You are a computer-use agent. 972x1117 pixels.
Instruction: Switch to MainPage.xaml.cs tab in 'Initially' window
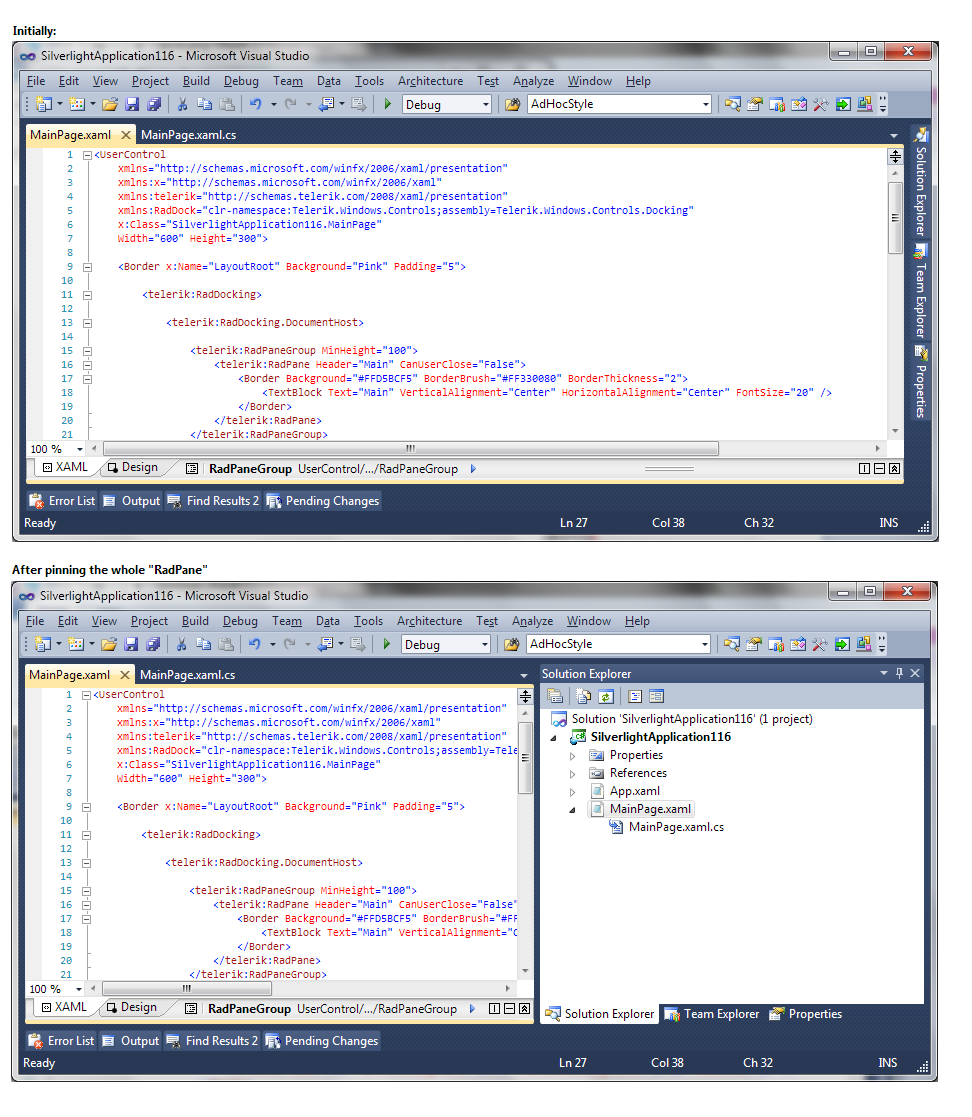[188, 135]
